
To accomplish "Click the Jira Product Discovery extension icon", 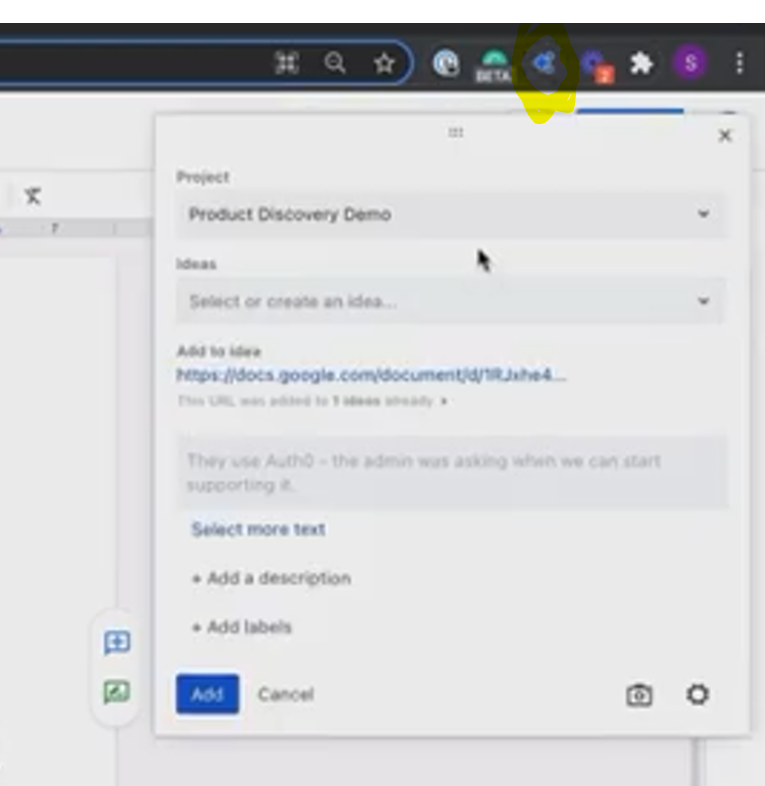I will tap(544, 64).
